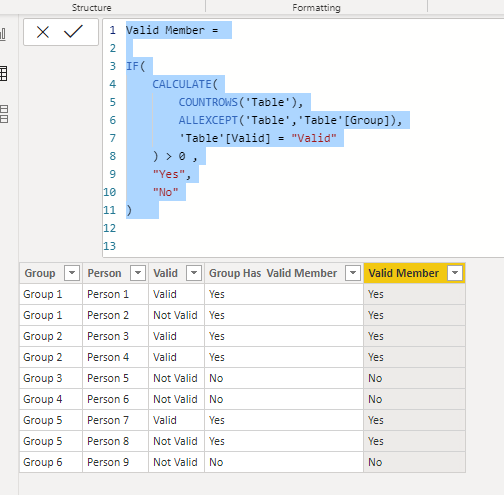Select the Person 4 cell
This screenshot has width=504, height=495.
tap(115, 357)
